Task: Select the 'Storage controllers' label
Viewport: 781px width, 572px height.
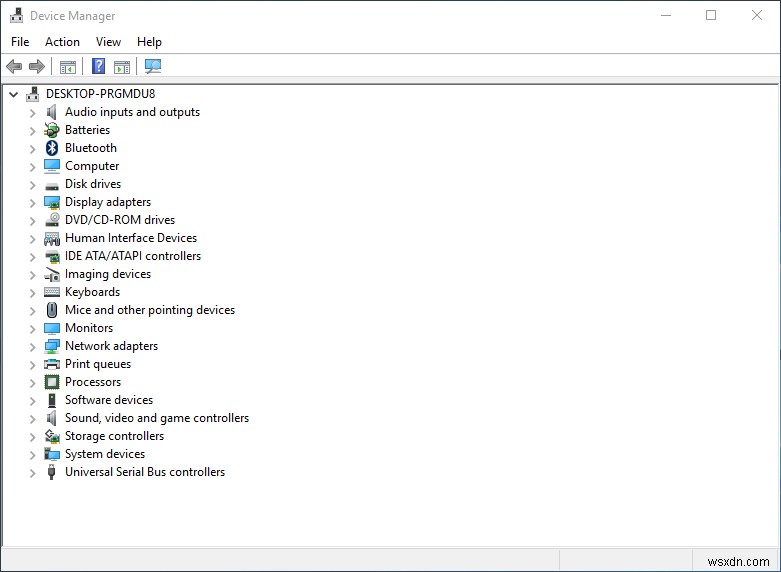Action: point(114,436)
